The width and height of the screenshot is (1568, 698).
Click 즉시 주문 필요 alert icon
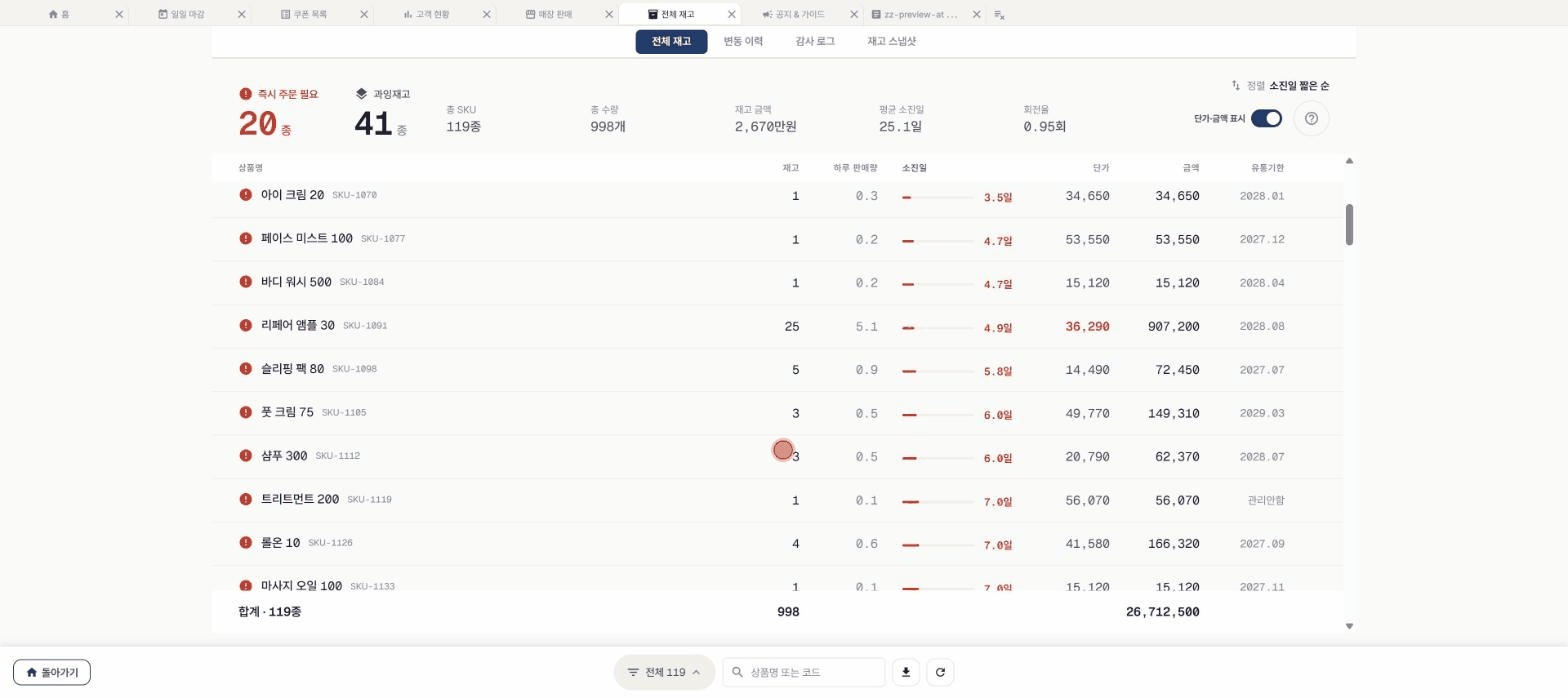click(245, 94)
